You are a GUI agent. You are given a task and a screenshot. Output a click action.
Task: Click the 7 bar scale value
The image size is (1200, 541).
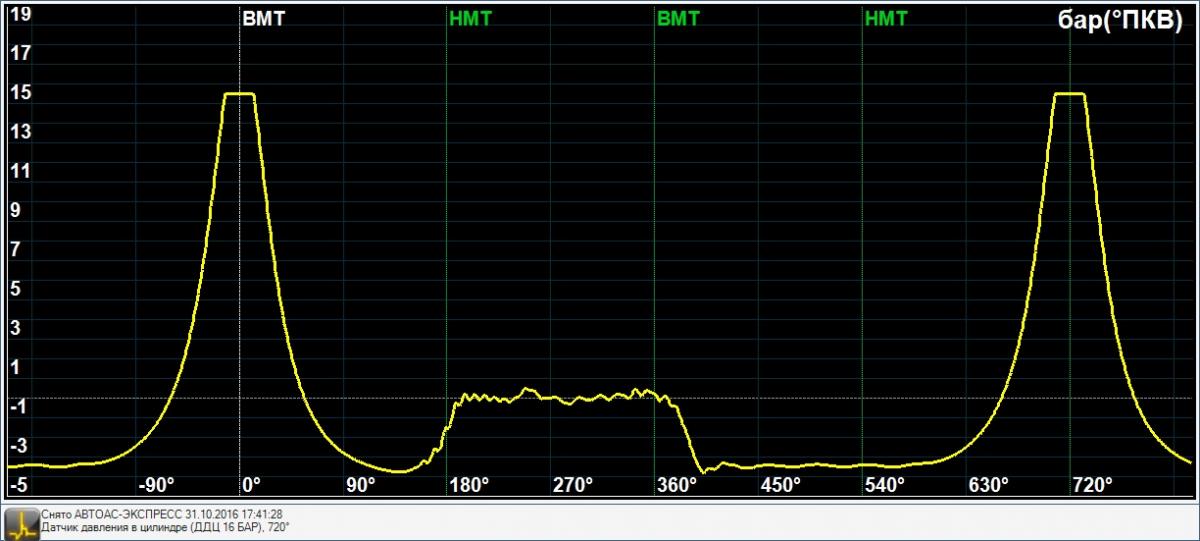click(x=15, y=249)
